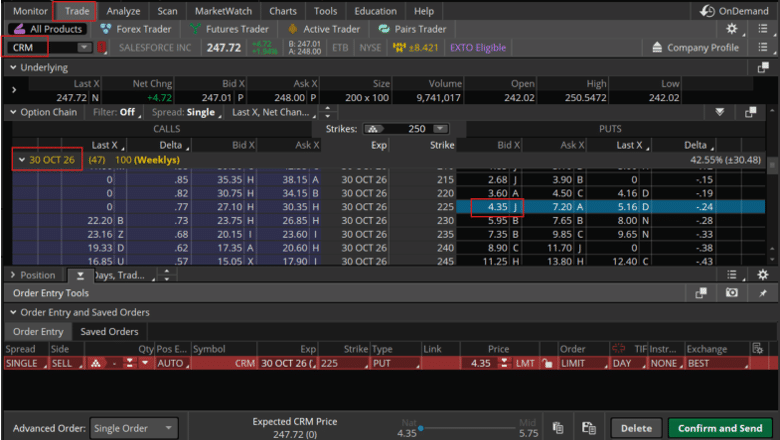Click the double-down arrow in Option Chain header
The width and height of the screenshot is (780, 440).
click(719, 112)
